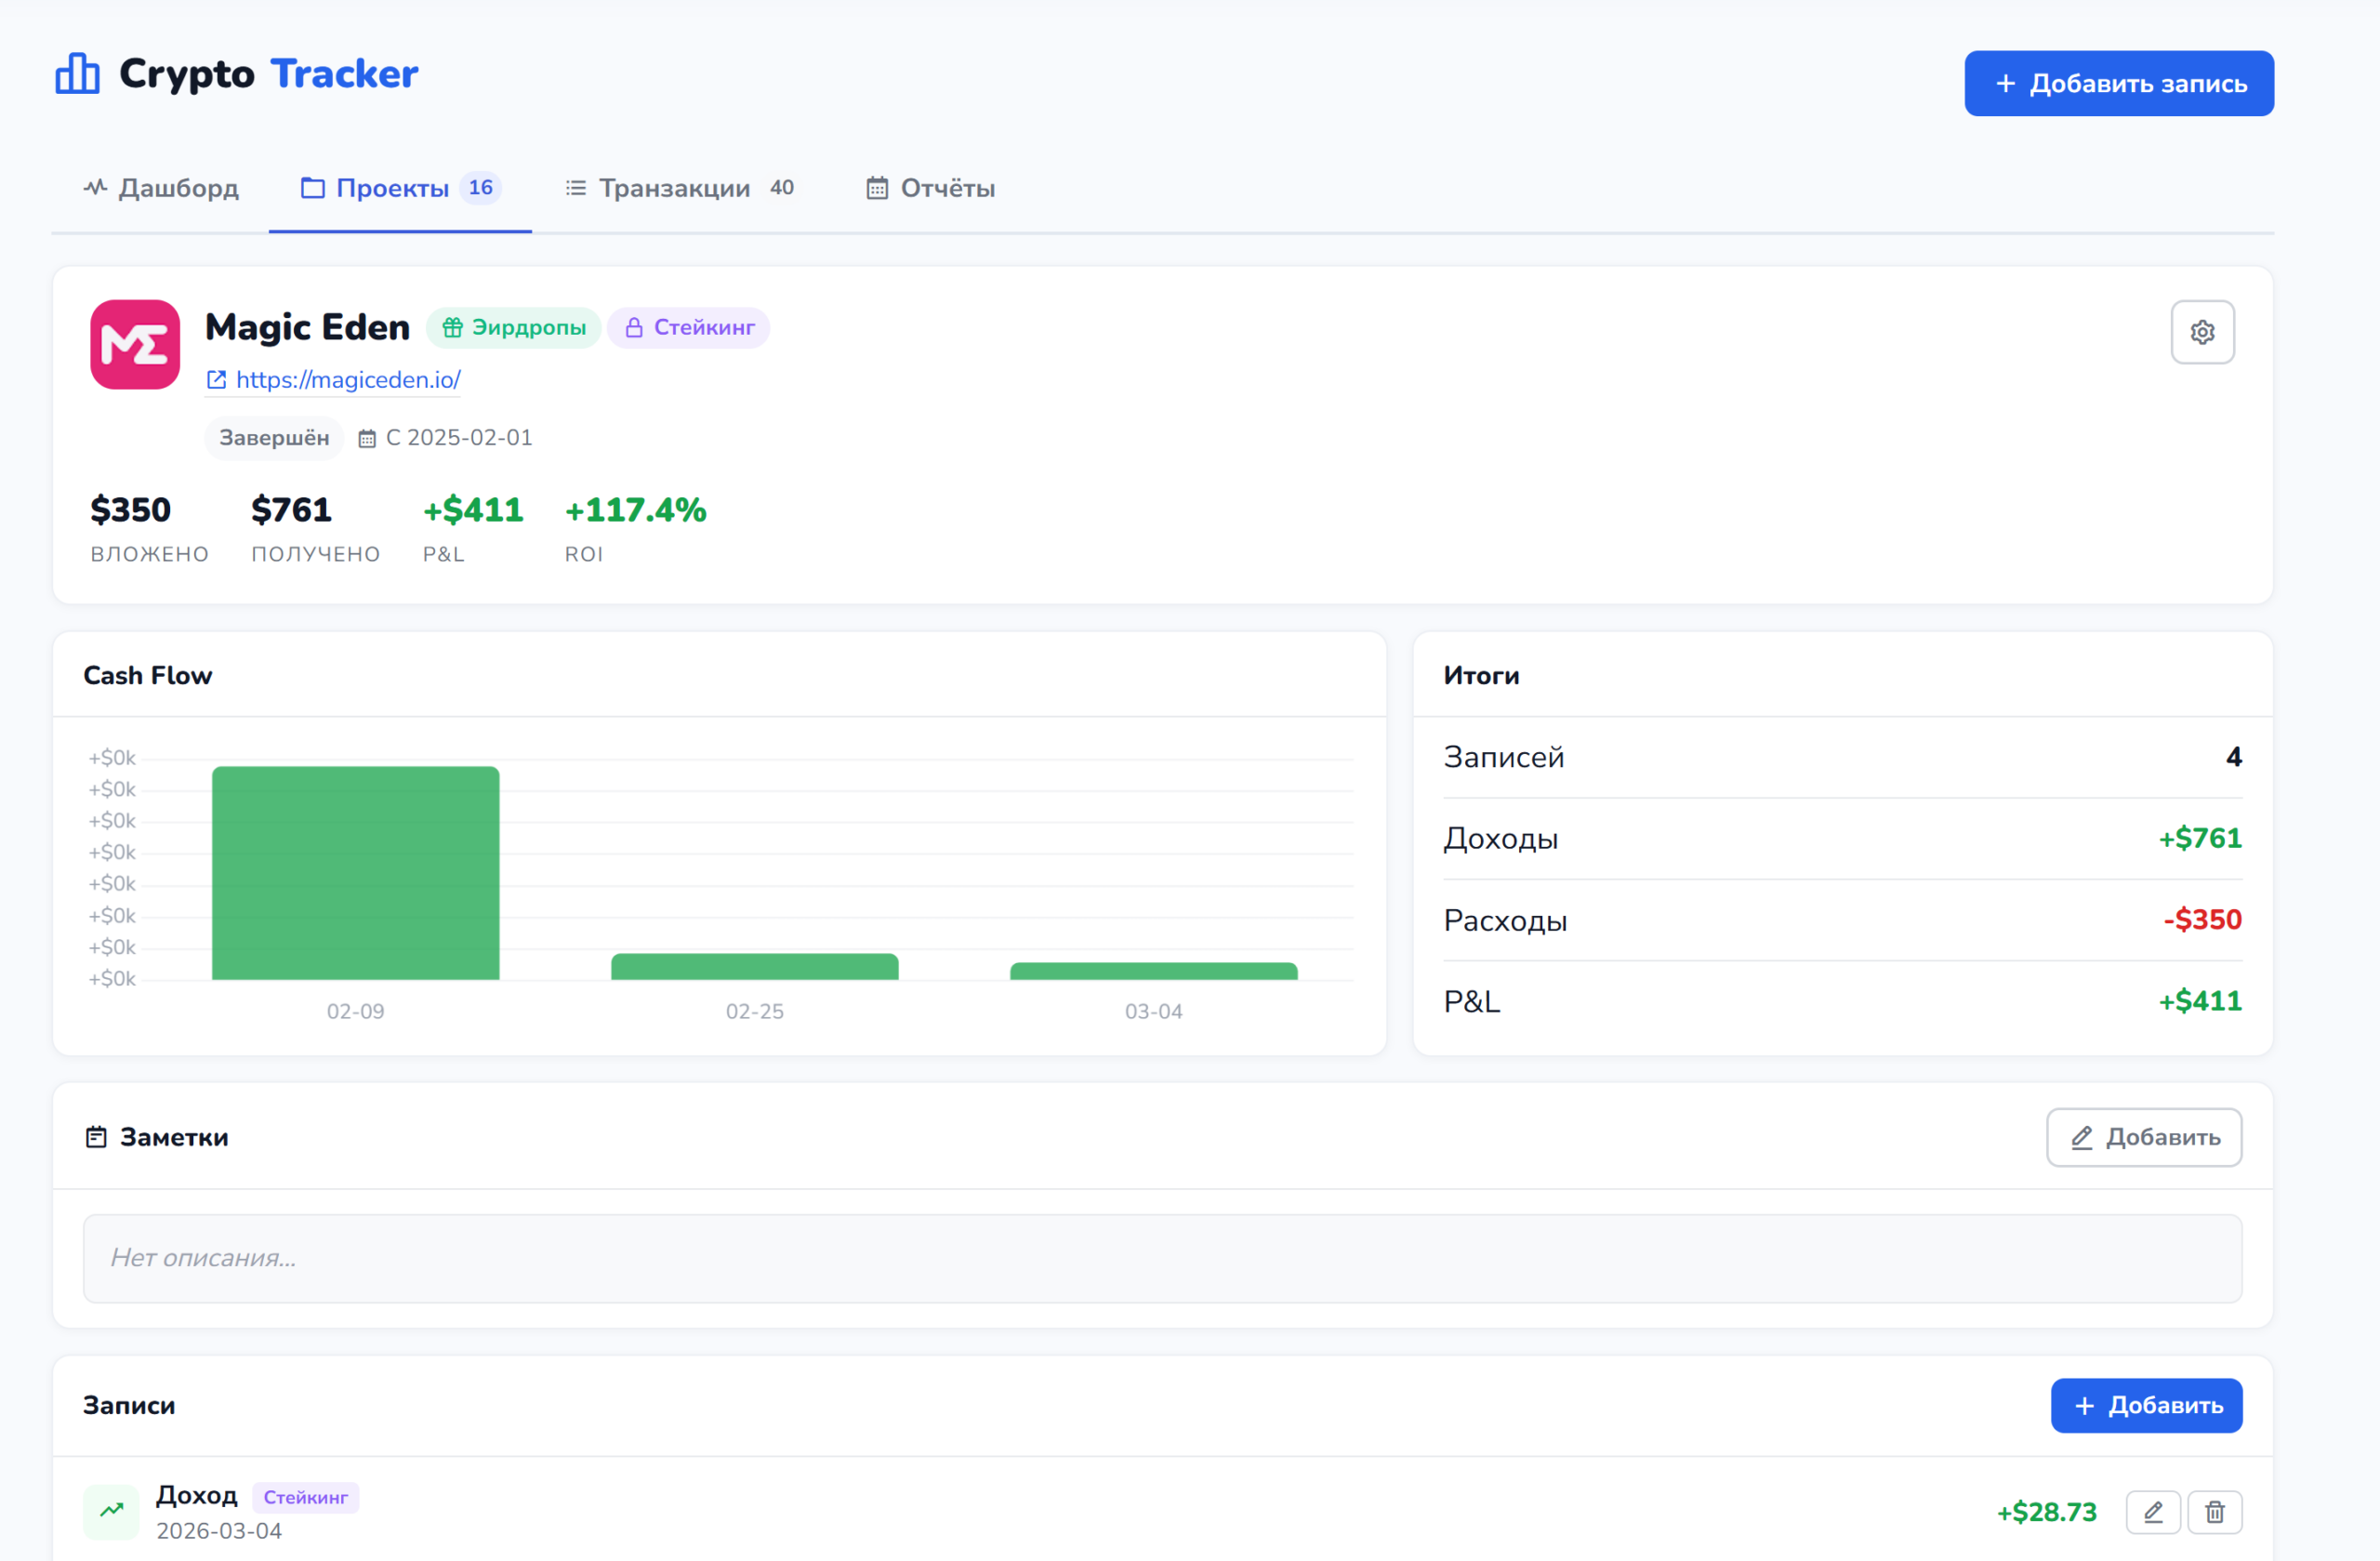Open the project settings gear icon
The width and height of the screenshot is (2380, 1561).
pos(2202,332)
